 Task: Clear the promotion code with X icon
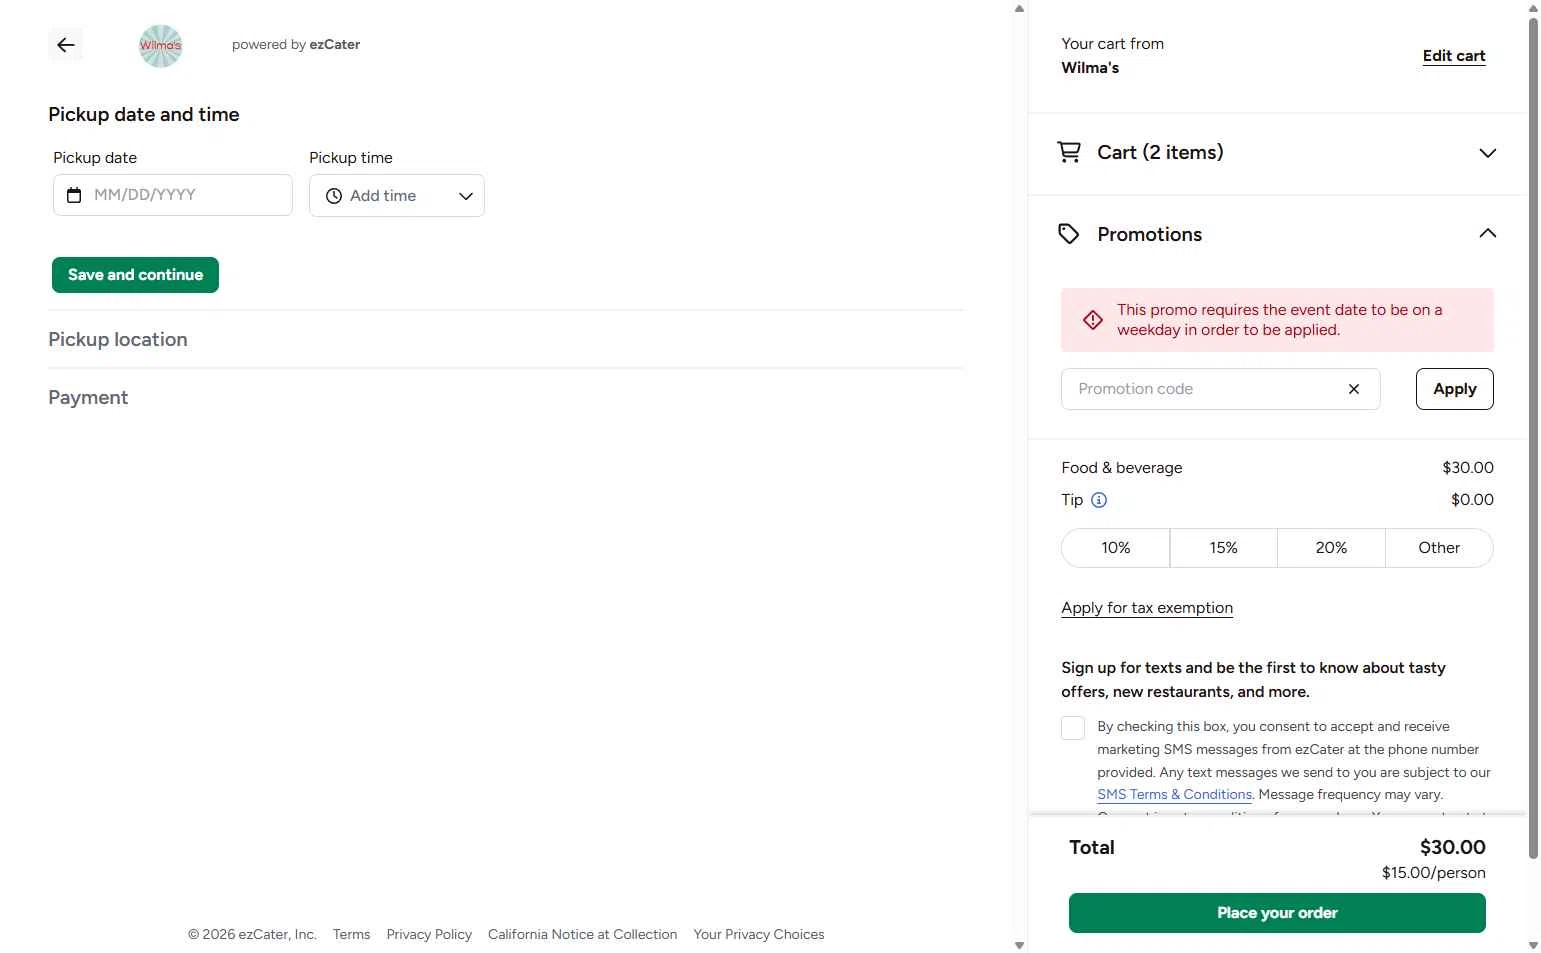tap(1354, 389)
